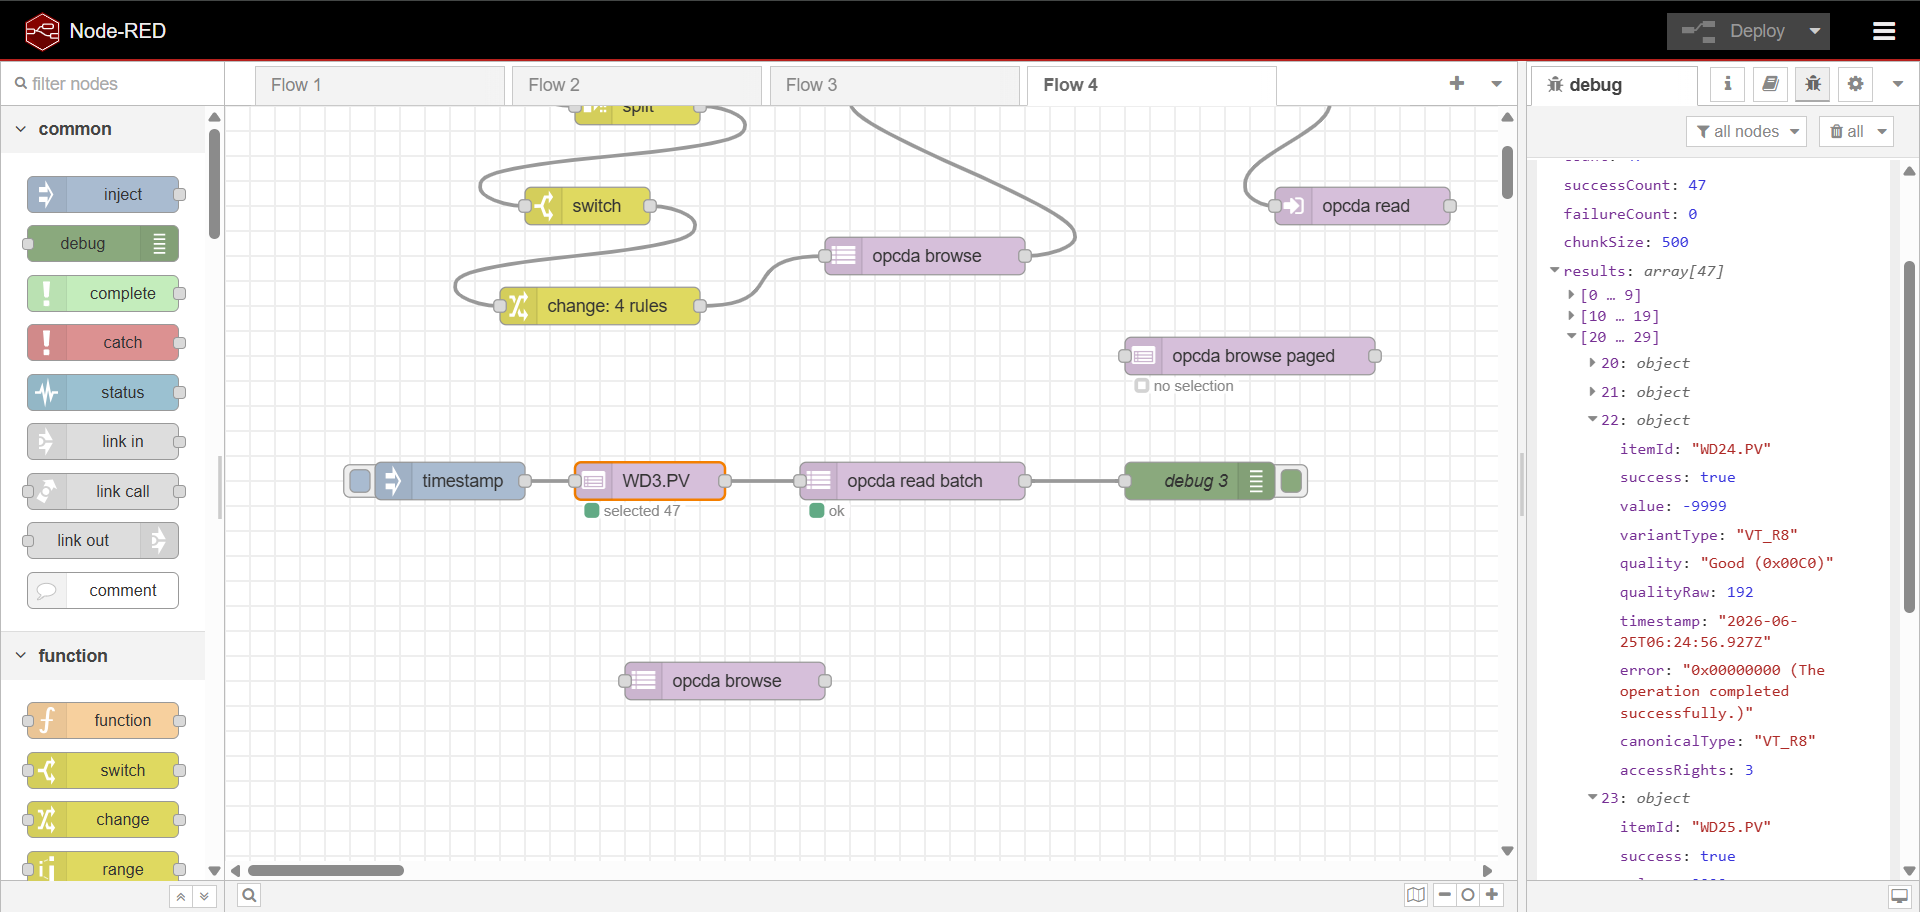Select the function palette node

pos(103,720)
